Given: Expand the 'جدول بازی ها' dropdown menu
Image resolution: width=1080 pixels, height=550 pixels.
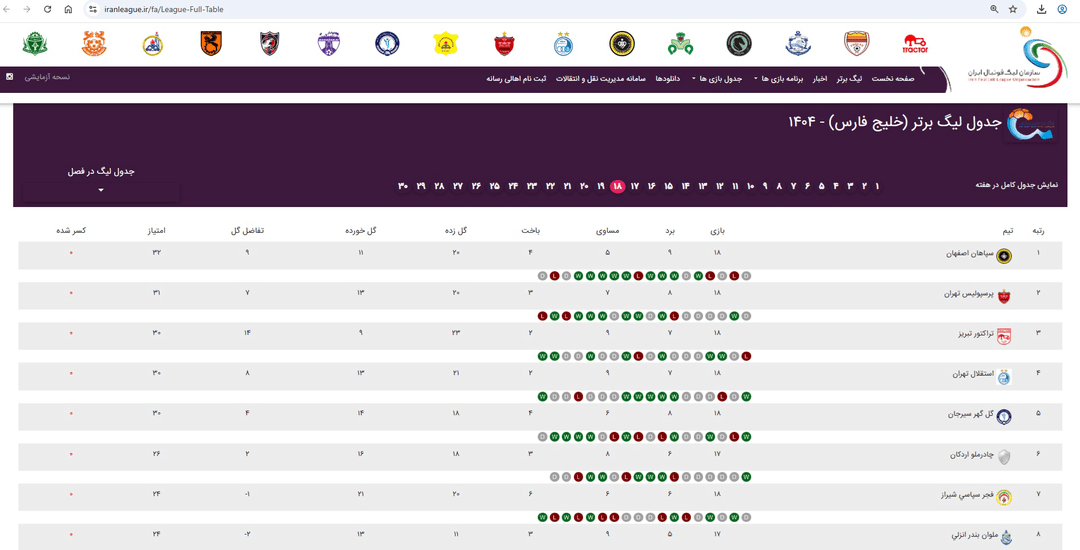Looking at the screenshot, I should tap(720, 78).
